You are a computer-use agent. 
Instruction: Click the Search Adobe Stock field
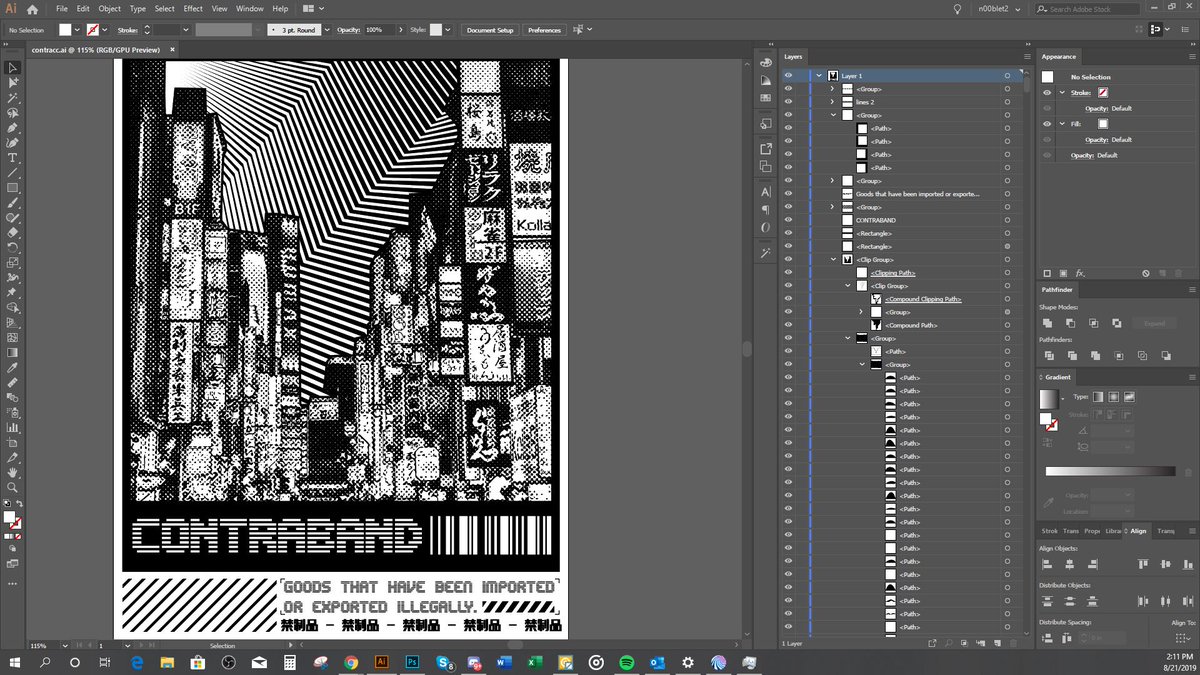pos(1090,9)
